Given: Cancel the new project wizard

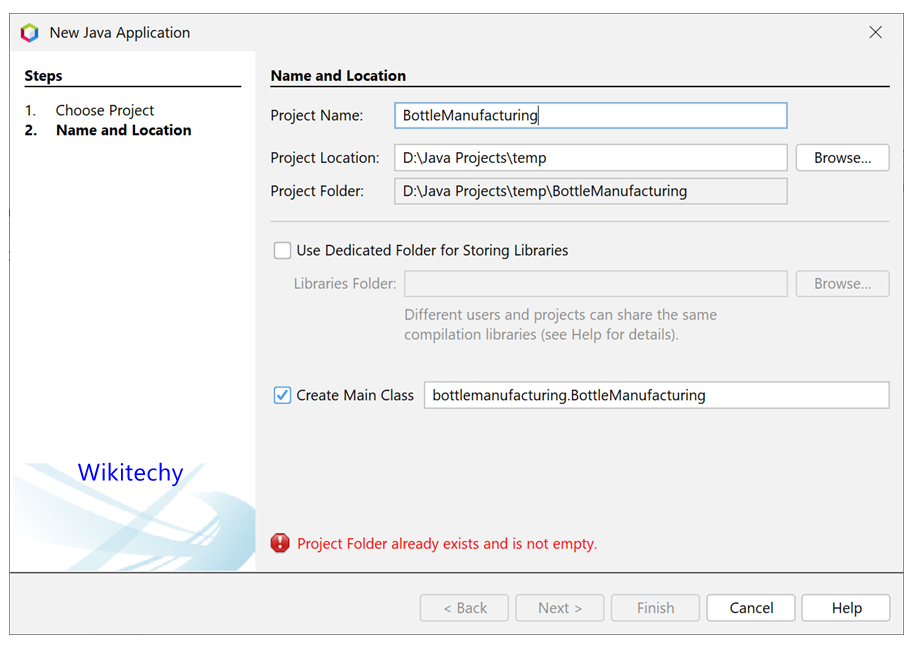Looking at the screenshot, I should click(751, 608).
